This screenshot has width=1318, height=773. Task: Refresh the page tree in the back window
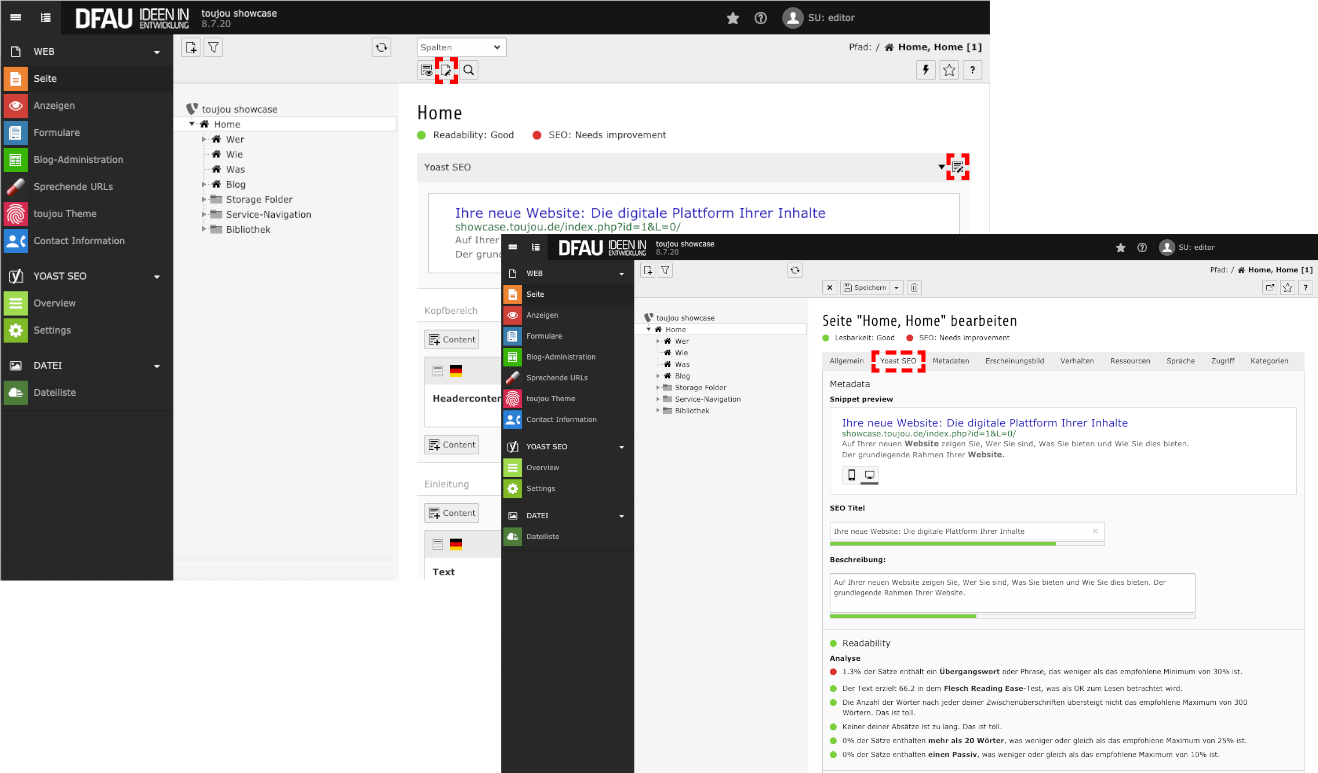(x=380, y=47)
